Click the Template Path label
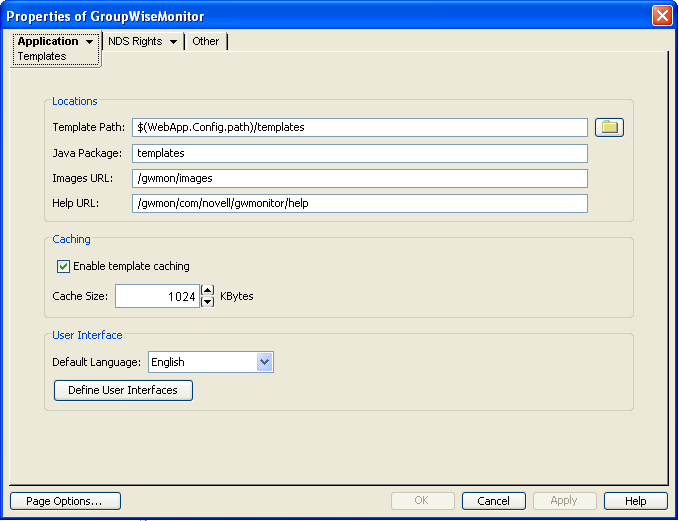The height and width of the screenshot is (521, 679). point(89,127)
